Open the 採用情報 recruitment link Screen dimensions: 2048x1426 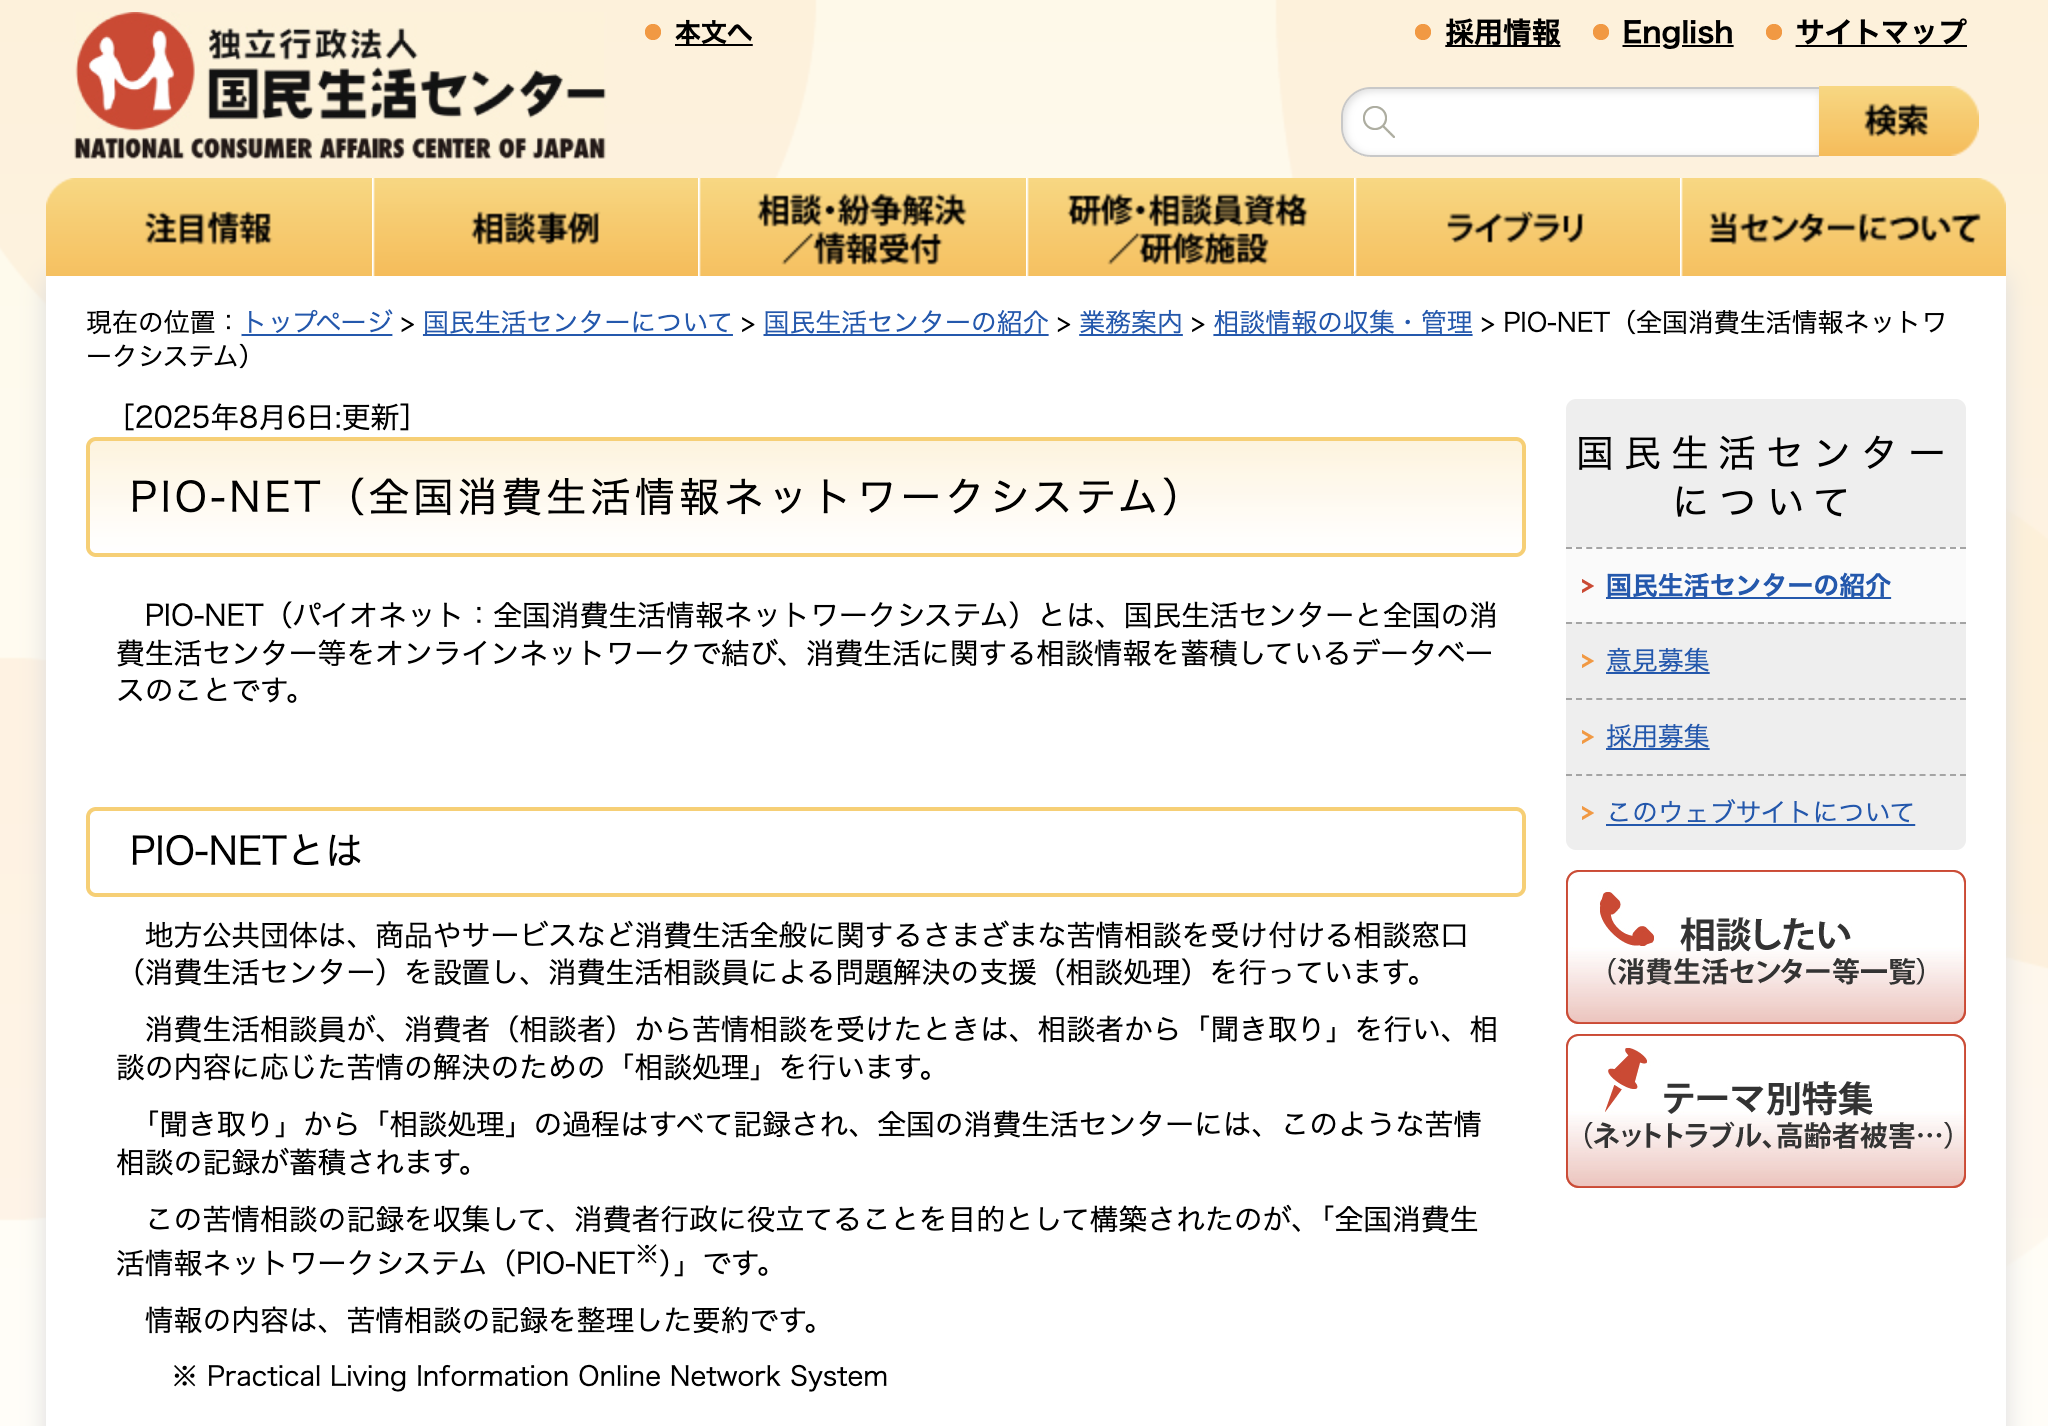point(1502,33)
